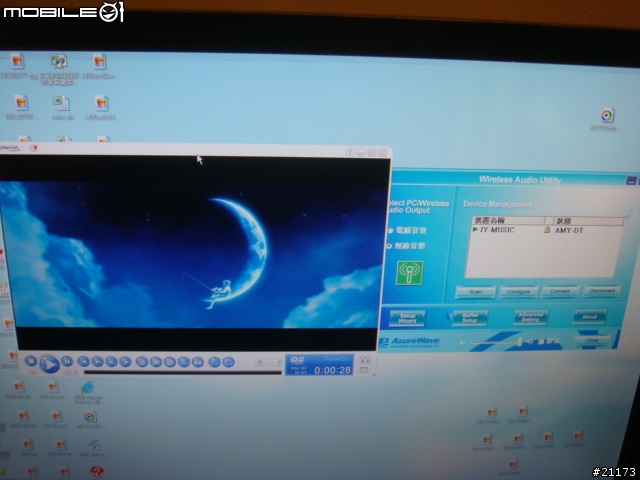Pause playback in PowerDVD
The image size is (640, 480).
(x=67, y=361)
